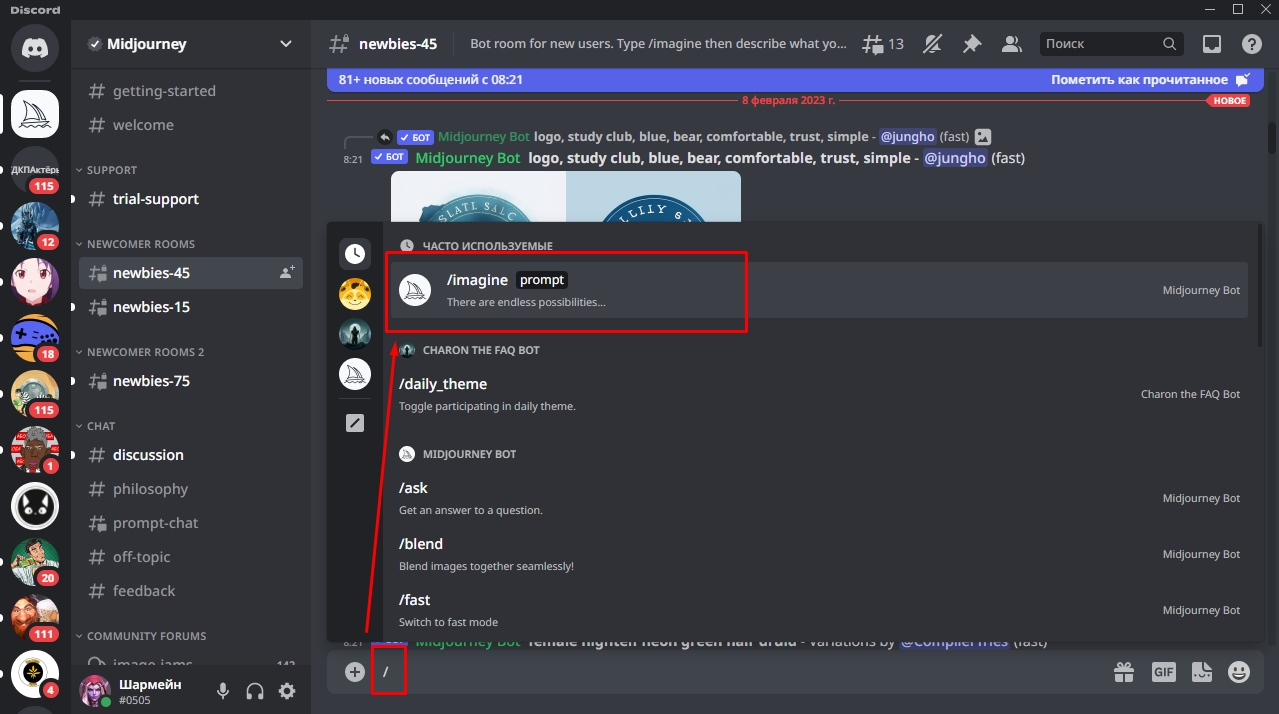The height and width of the screenshot is (714, 1279).
Task: Open Шармейн user profile panel
Action: [142, 691]
